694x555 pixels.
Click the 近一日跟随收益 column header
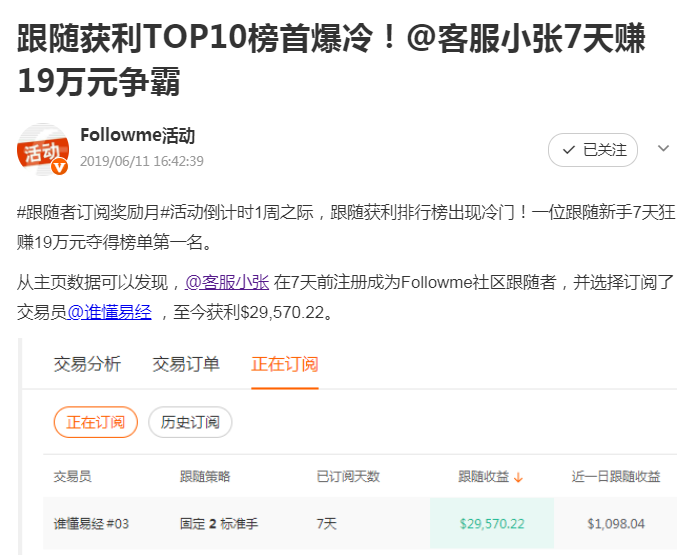coord(616,476)
